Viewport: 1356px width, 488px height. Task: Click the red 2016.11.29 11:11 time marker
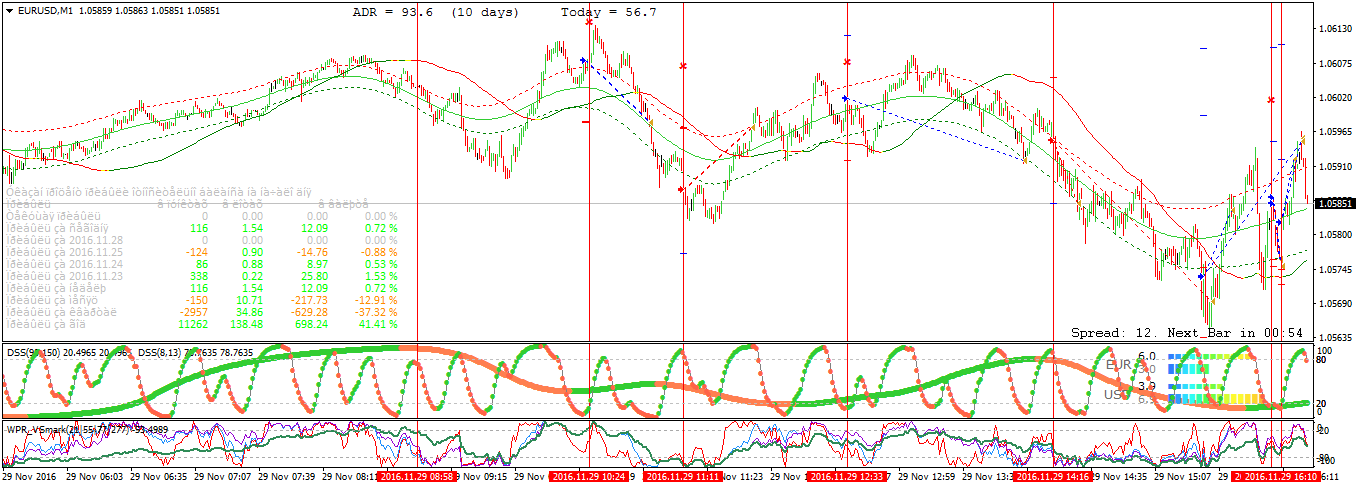(683, 478)
